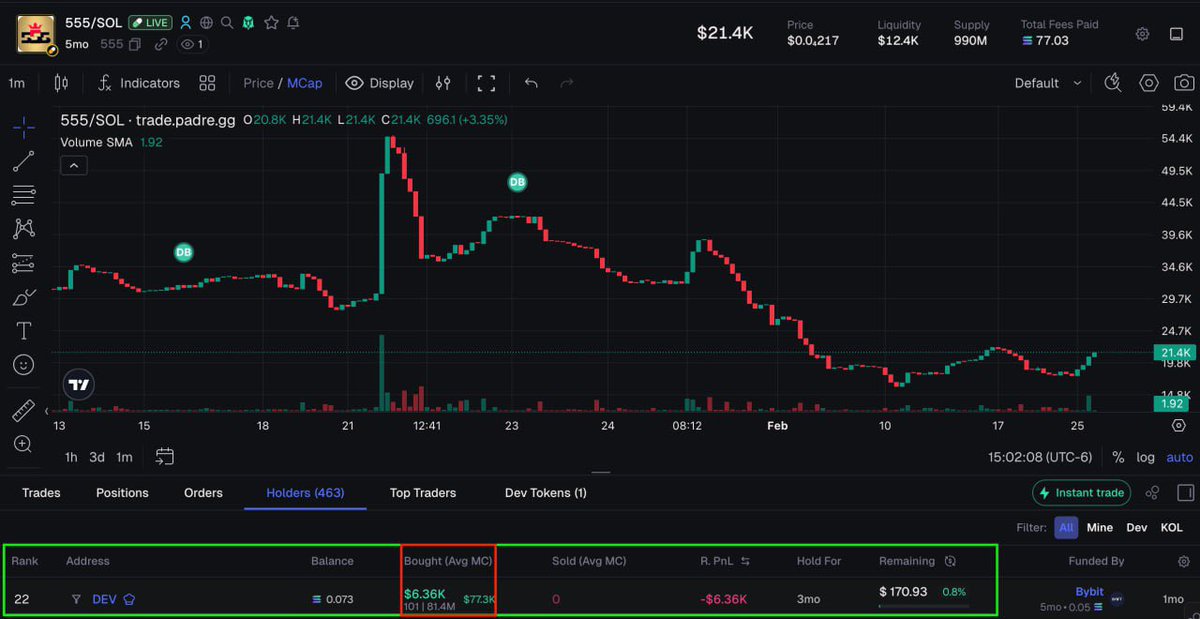Collapse the Volume SMA legend arrow

(73, 164)
